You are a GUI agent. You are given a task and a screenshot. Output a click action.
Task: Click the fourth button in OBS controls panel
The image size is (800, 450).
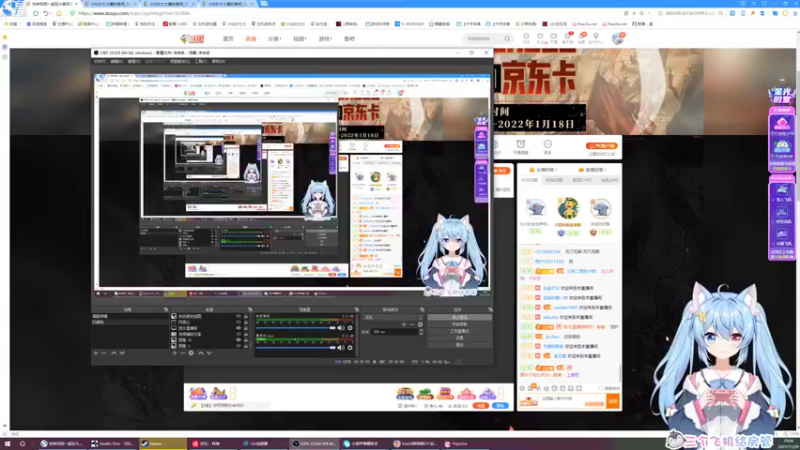click(459, 338)
